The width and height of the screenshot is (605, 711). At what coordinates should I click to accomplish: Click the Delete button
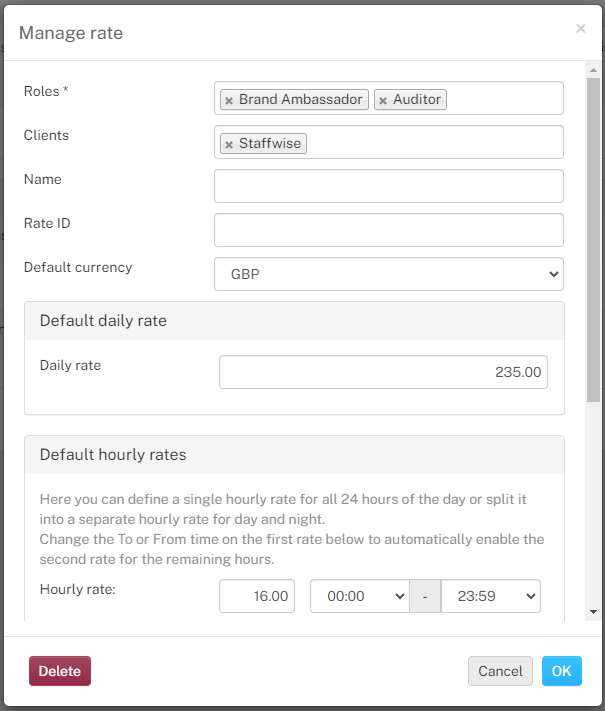coord(60,671)
